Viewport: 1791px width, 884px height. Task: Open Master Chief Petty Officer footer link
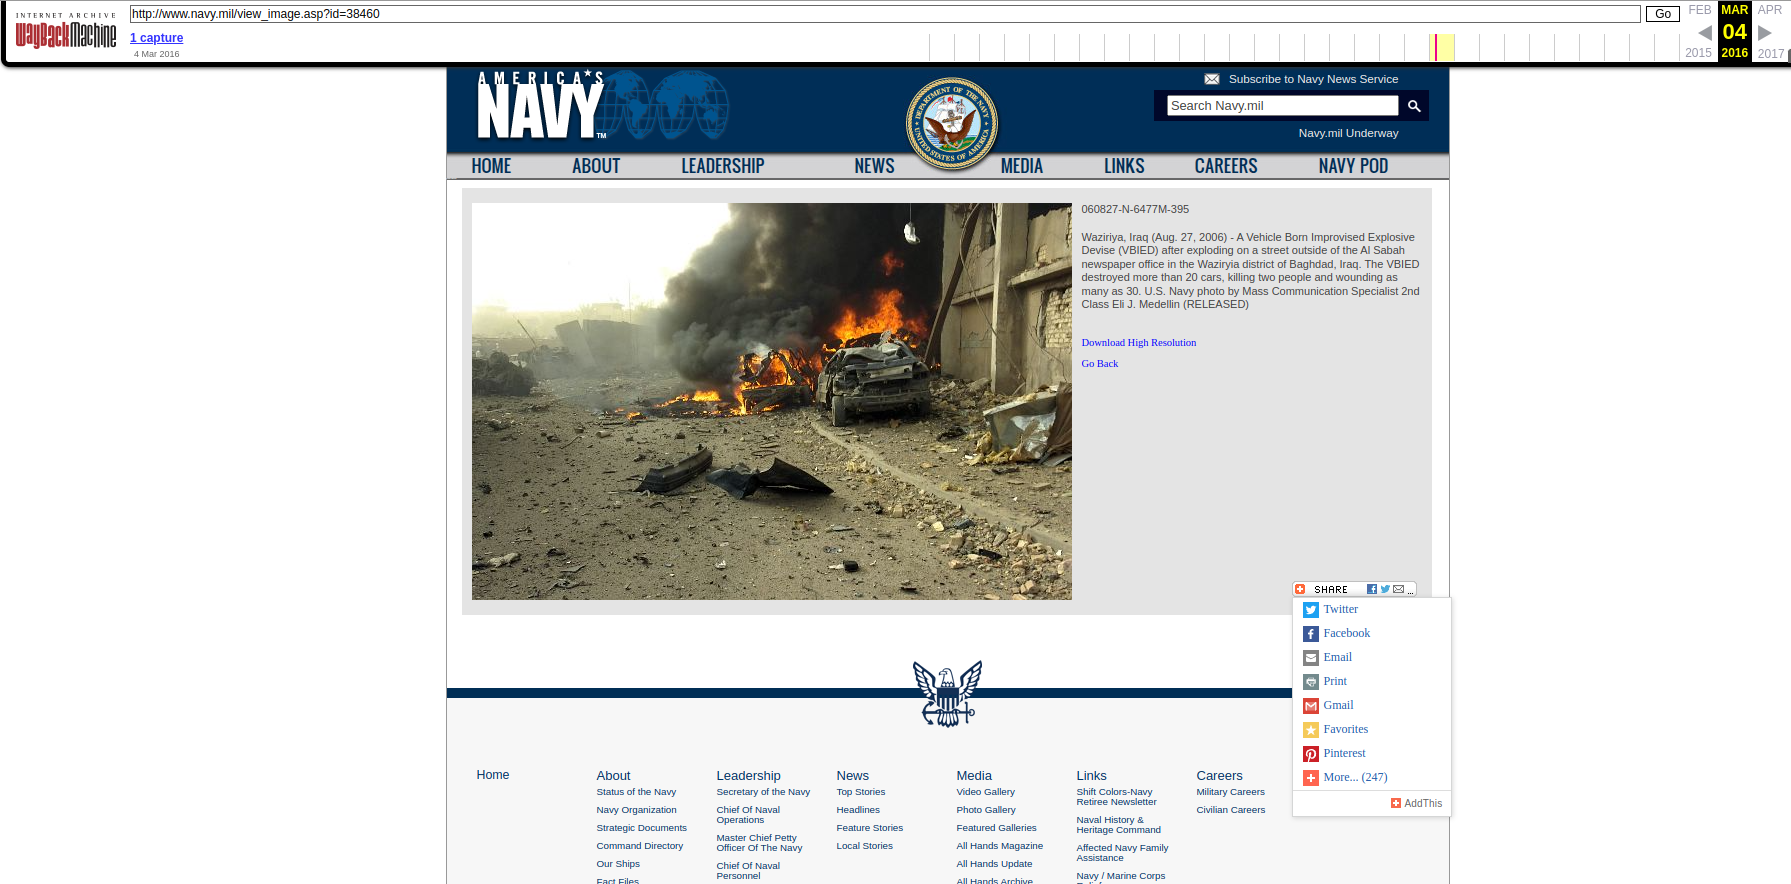coord(759,843)
